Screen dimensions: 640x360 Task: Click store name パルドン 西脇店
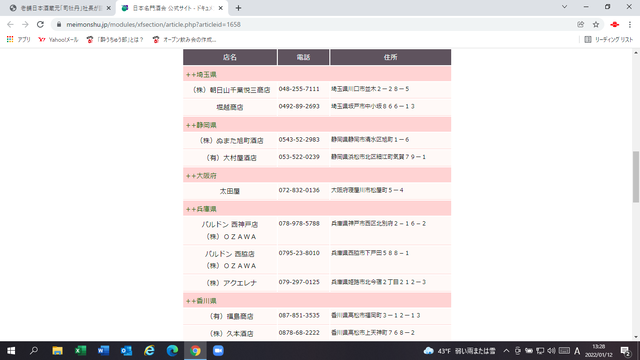(230, 254)
